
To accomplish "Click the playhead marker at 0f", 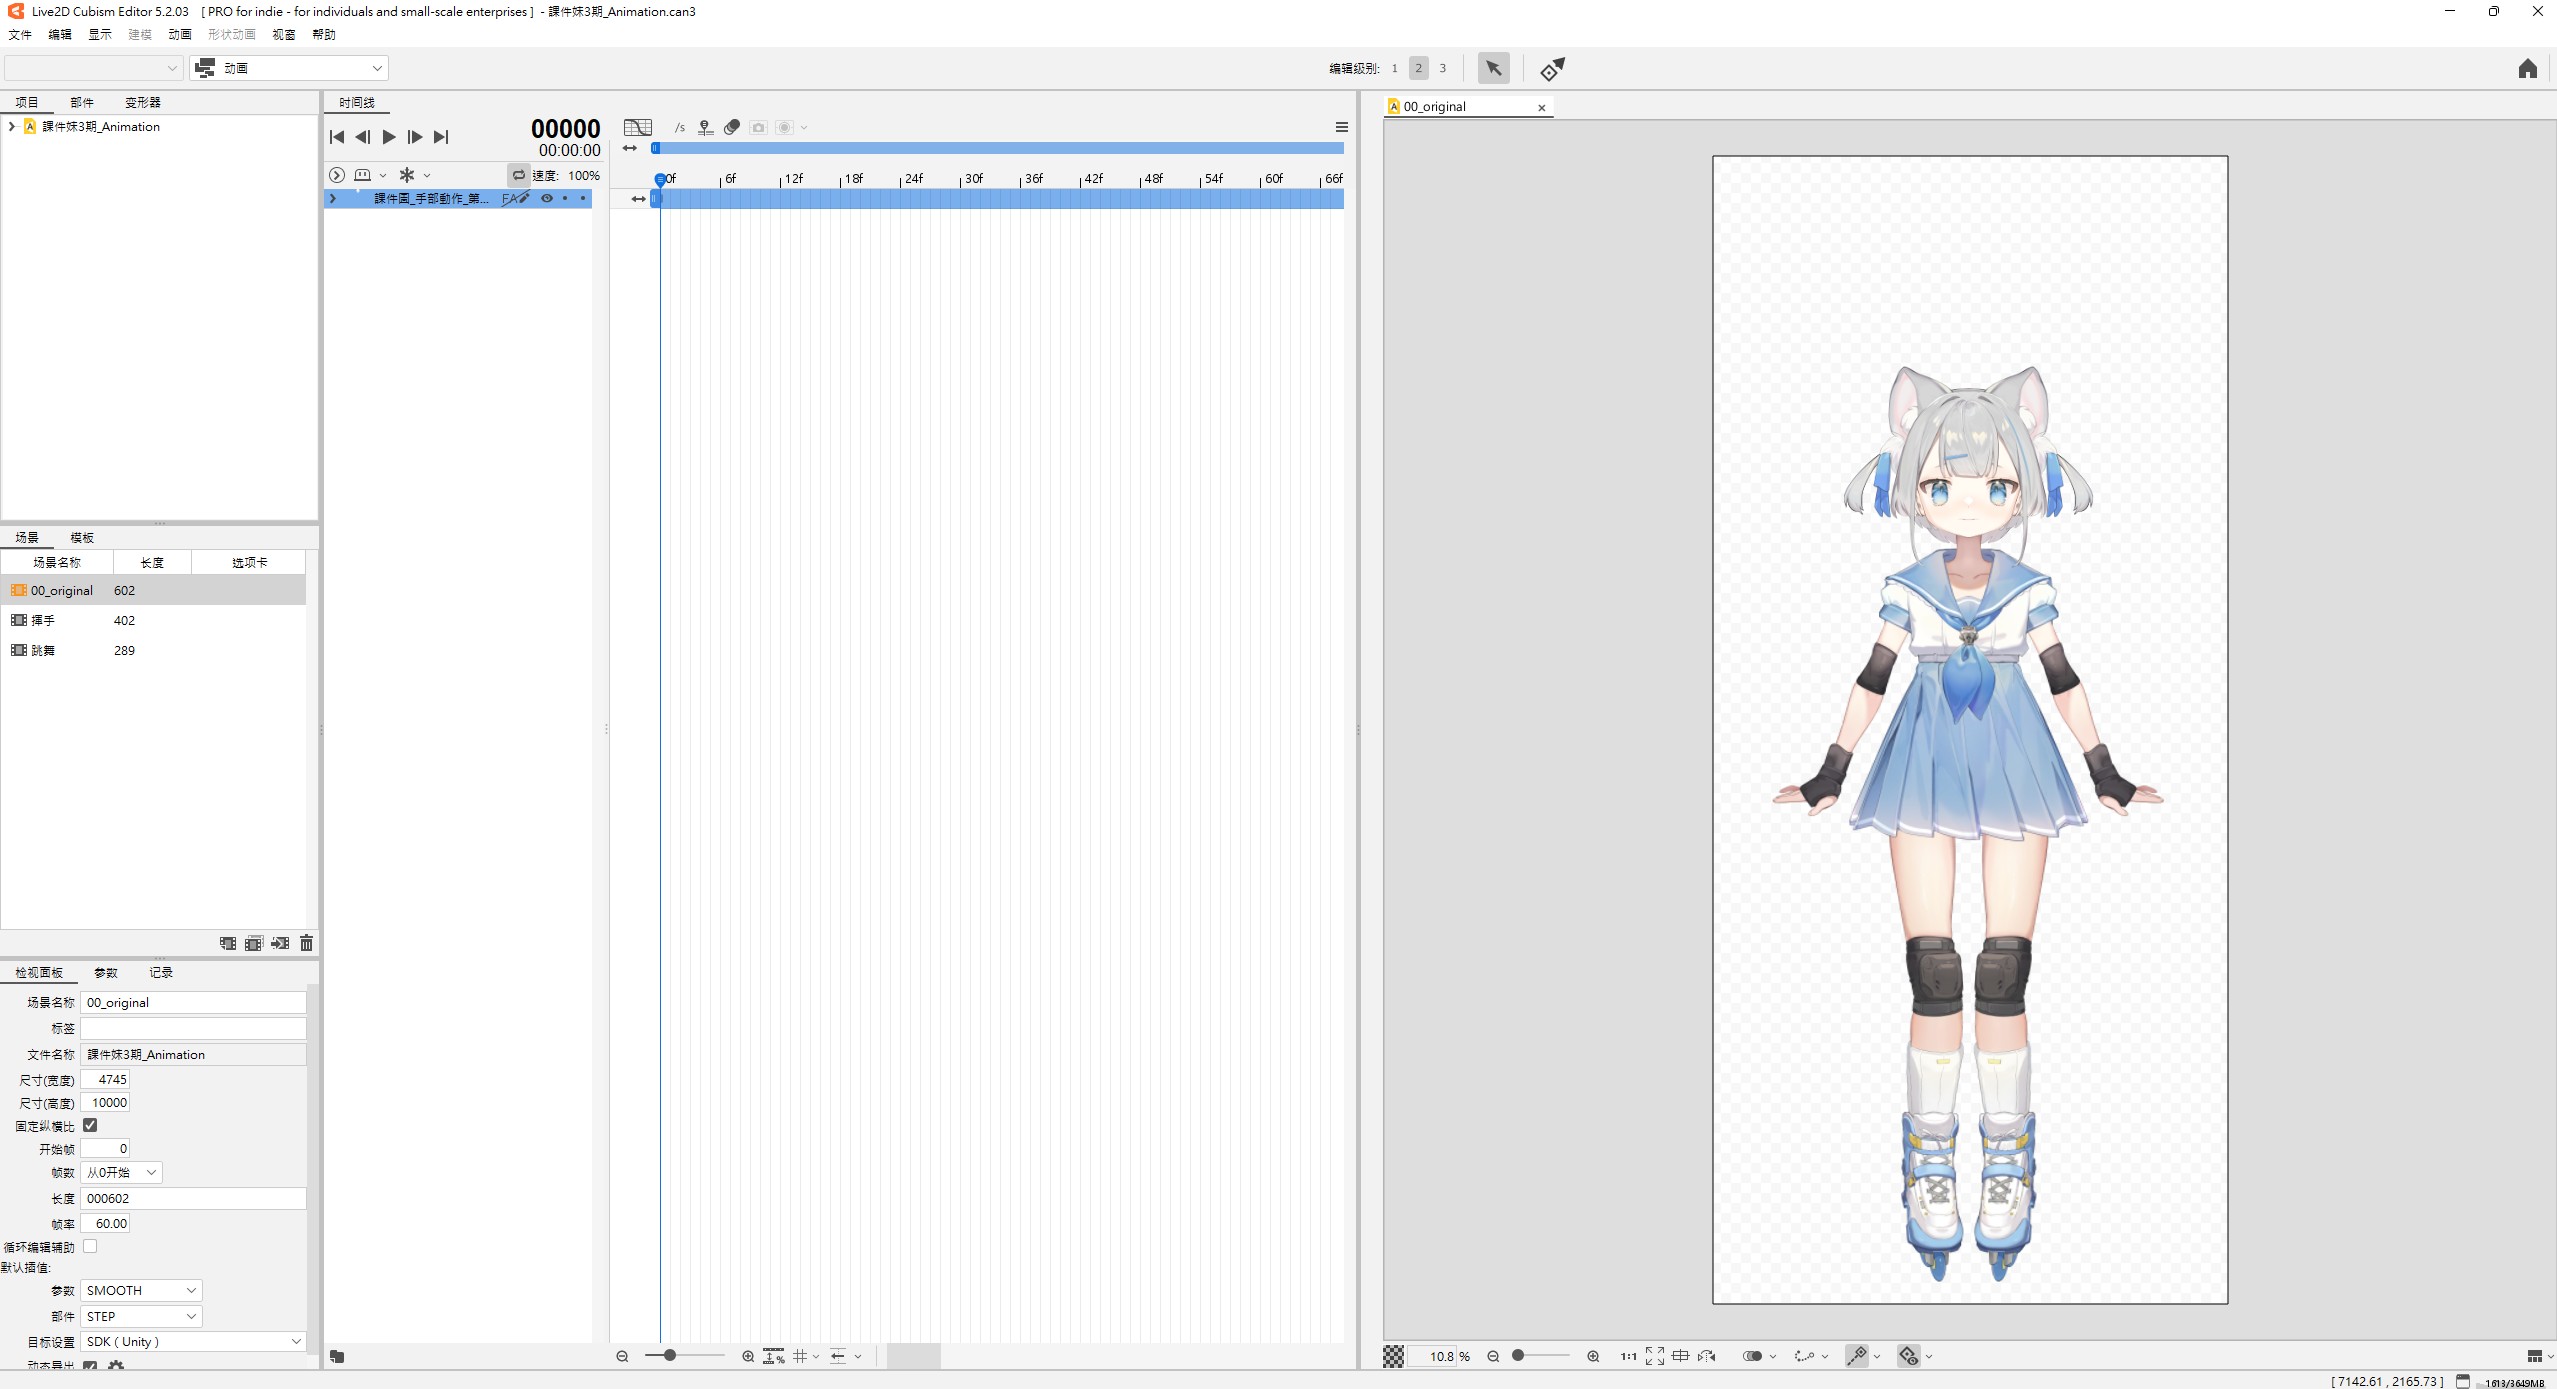I will [660, 179].
